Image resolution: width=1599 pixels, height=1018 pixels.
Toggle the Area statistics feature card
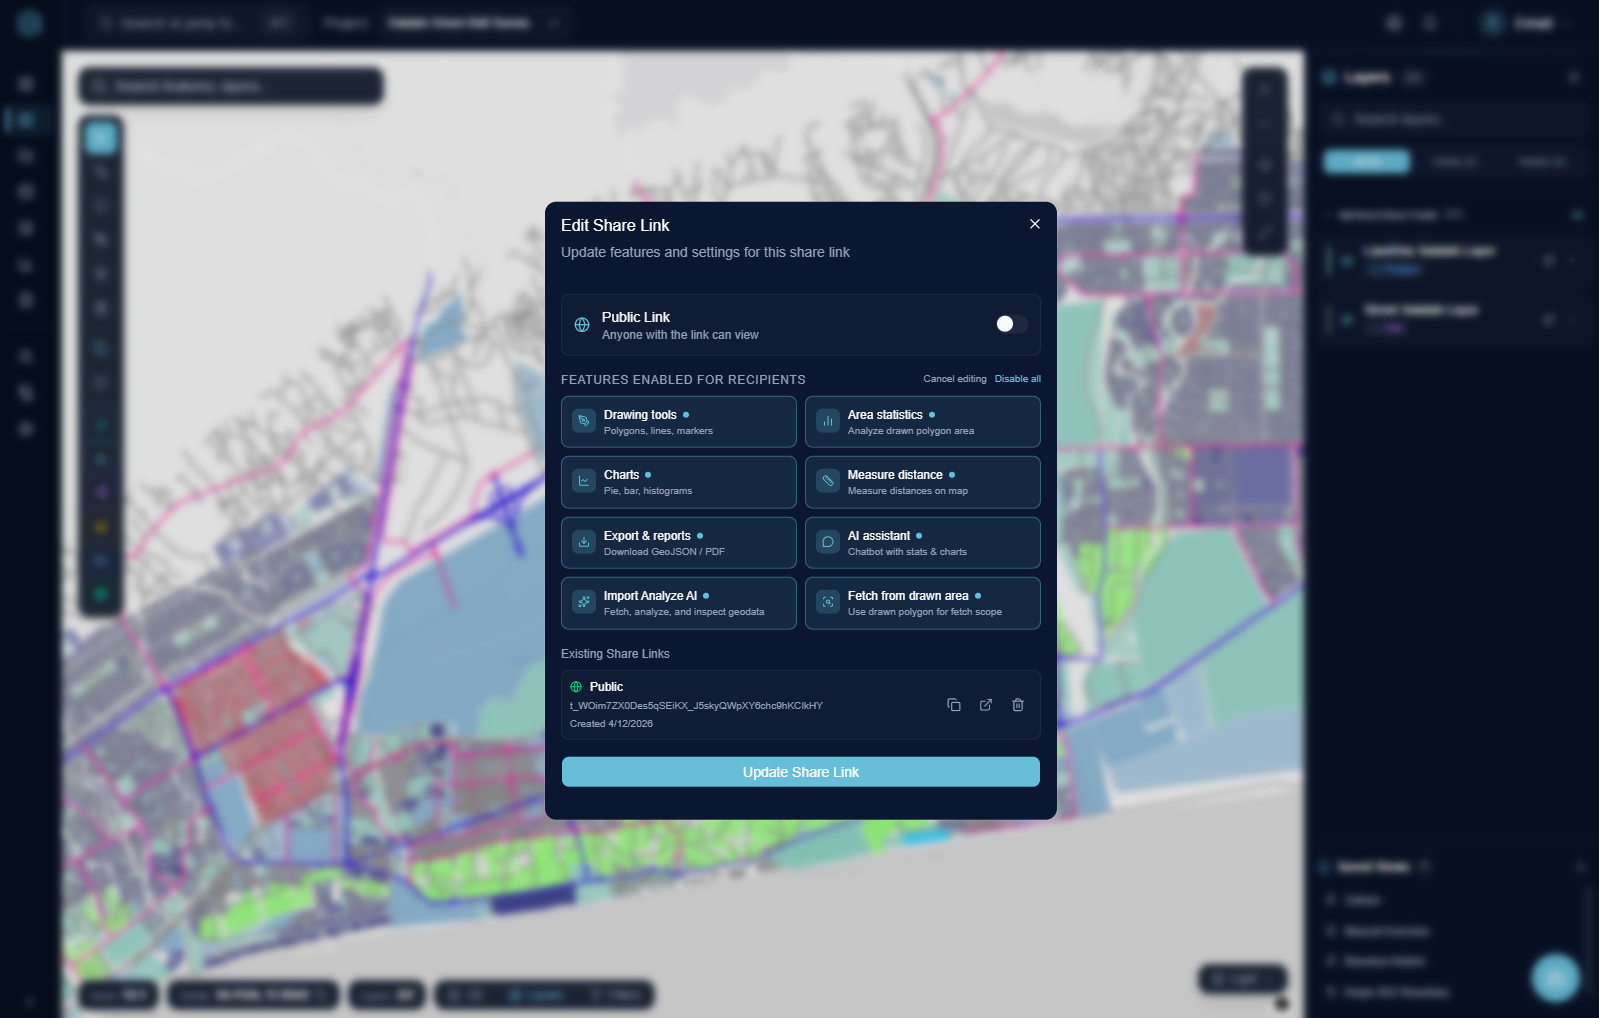tap(923, 422)
